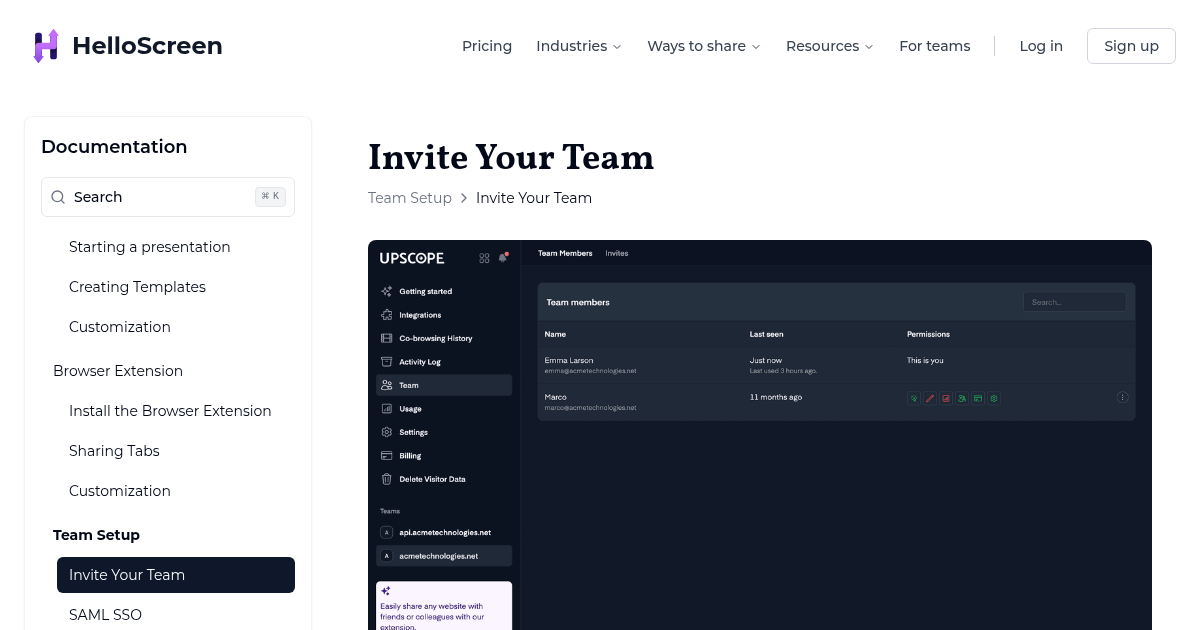Click the Marco member name
Viewport: 1200px width, 630px height.
(x=555, y=397)
